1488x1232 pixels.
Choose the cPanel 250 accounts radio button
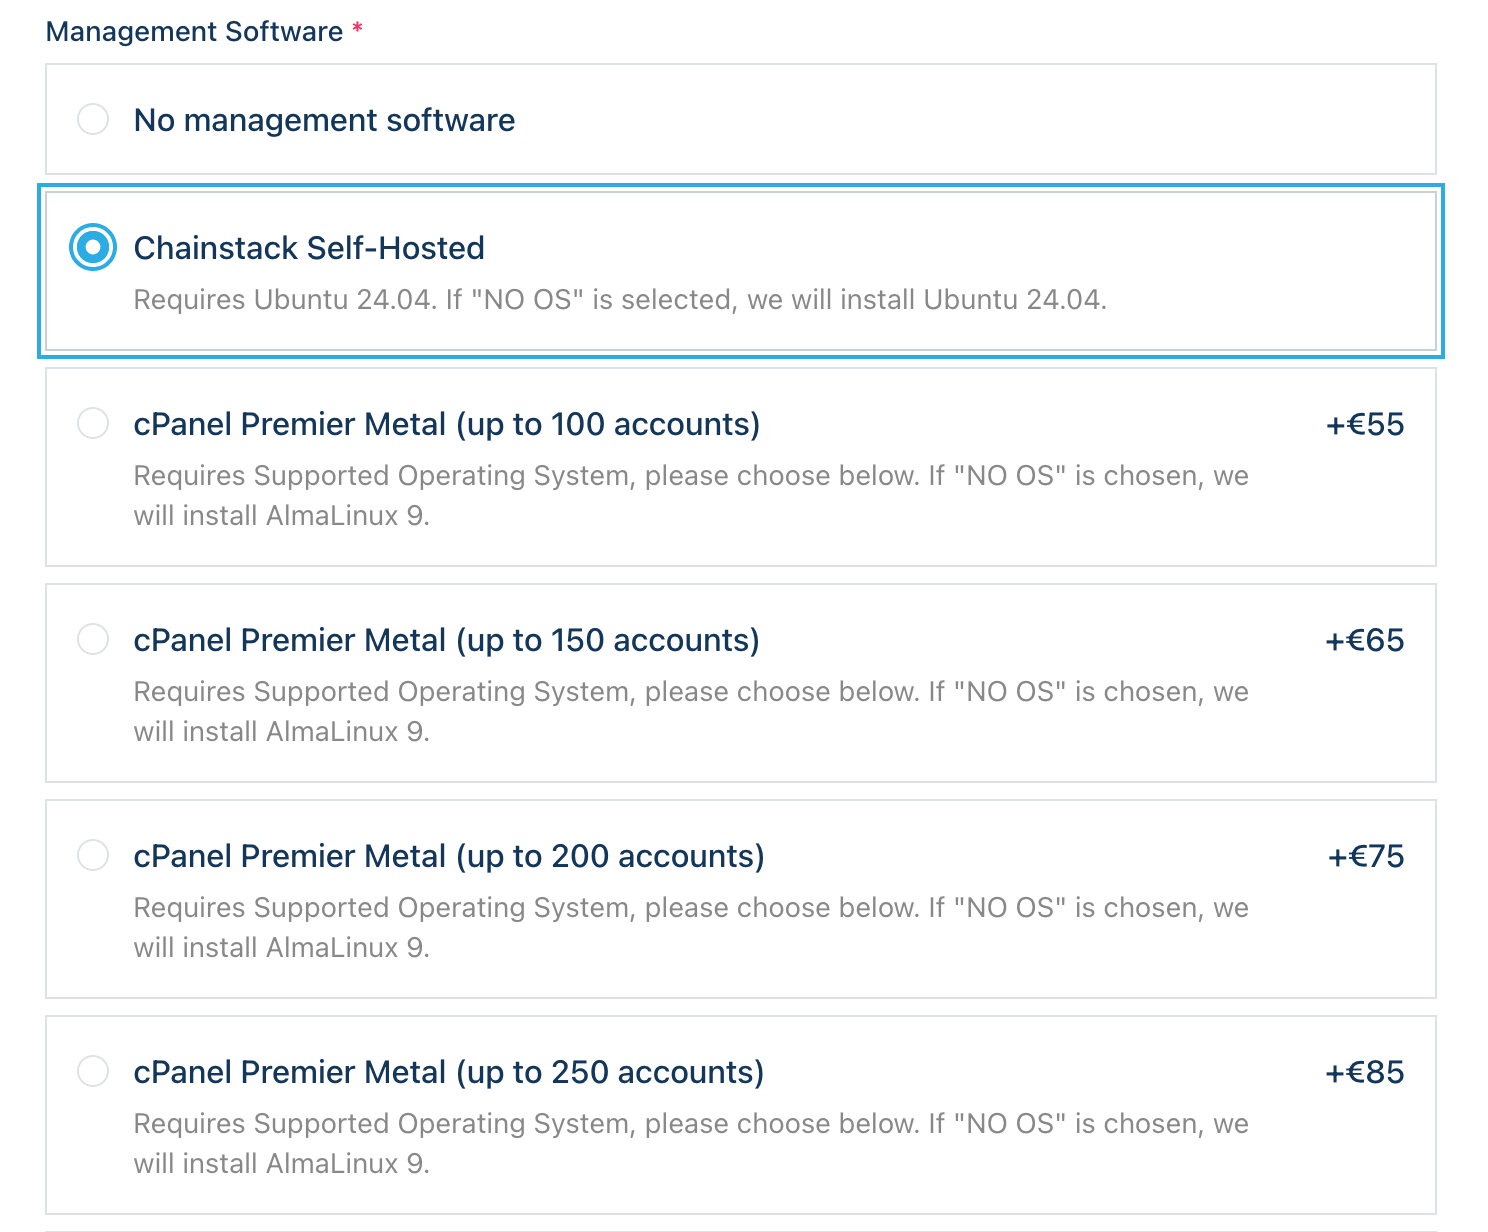click(93, 1071)
